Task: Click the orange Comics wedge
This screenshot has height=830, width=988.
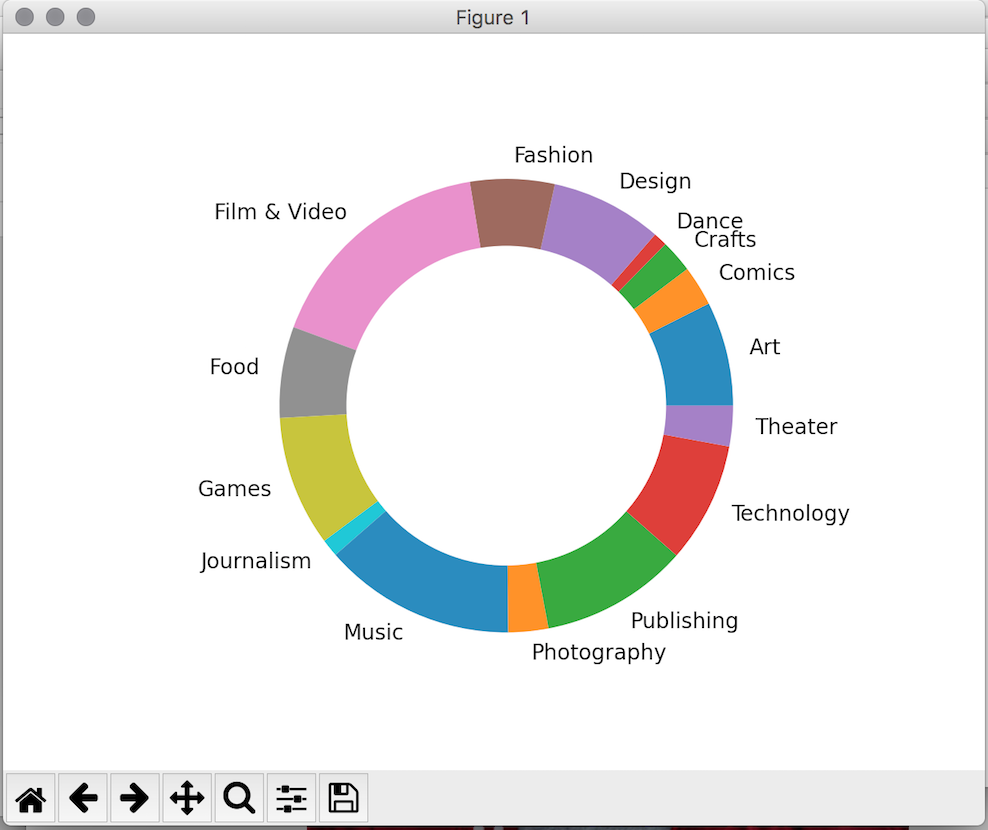Action: pos(672,302)
